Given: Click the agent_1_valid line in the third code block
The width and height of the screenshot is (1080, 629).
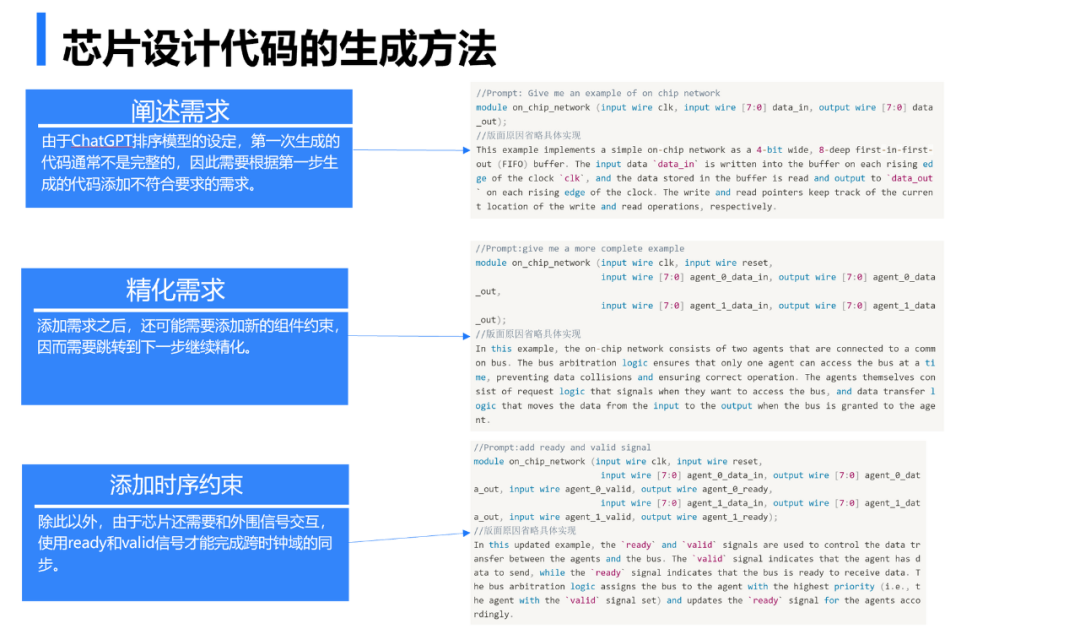Looking at the screenshot, I should pyautogui.click(x=625, y=517).
